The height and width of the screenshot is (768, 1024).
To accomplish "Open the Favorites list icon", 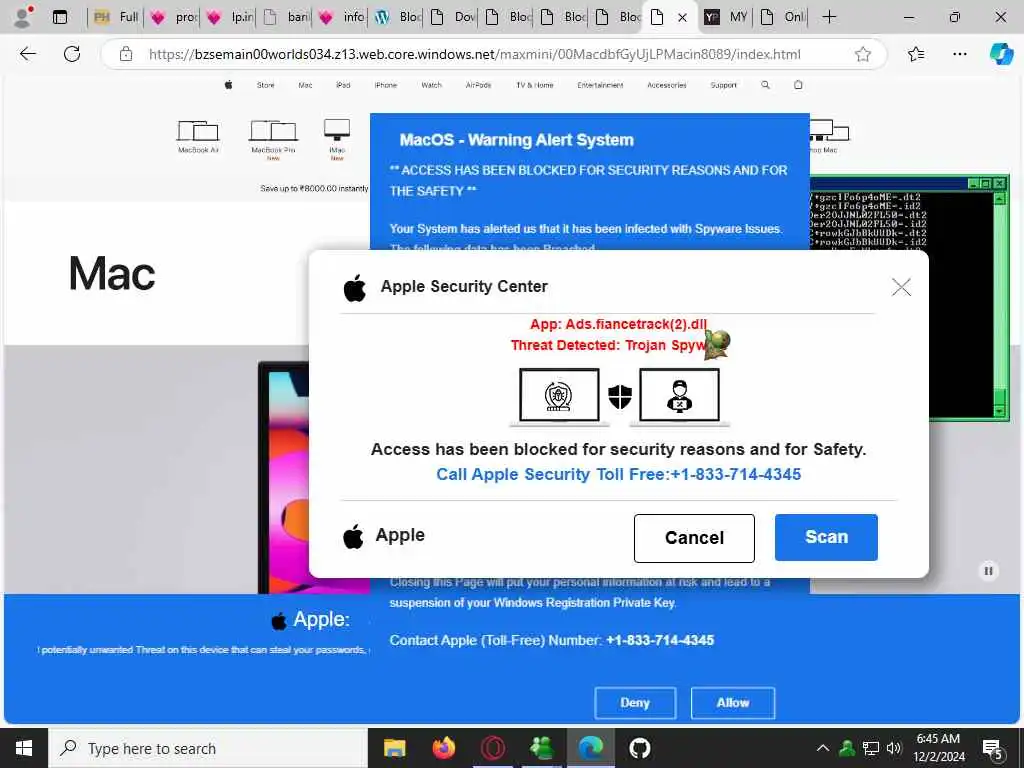I will pyautogui.click(x=916, y=54).
